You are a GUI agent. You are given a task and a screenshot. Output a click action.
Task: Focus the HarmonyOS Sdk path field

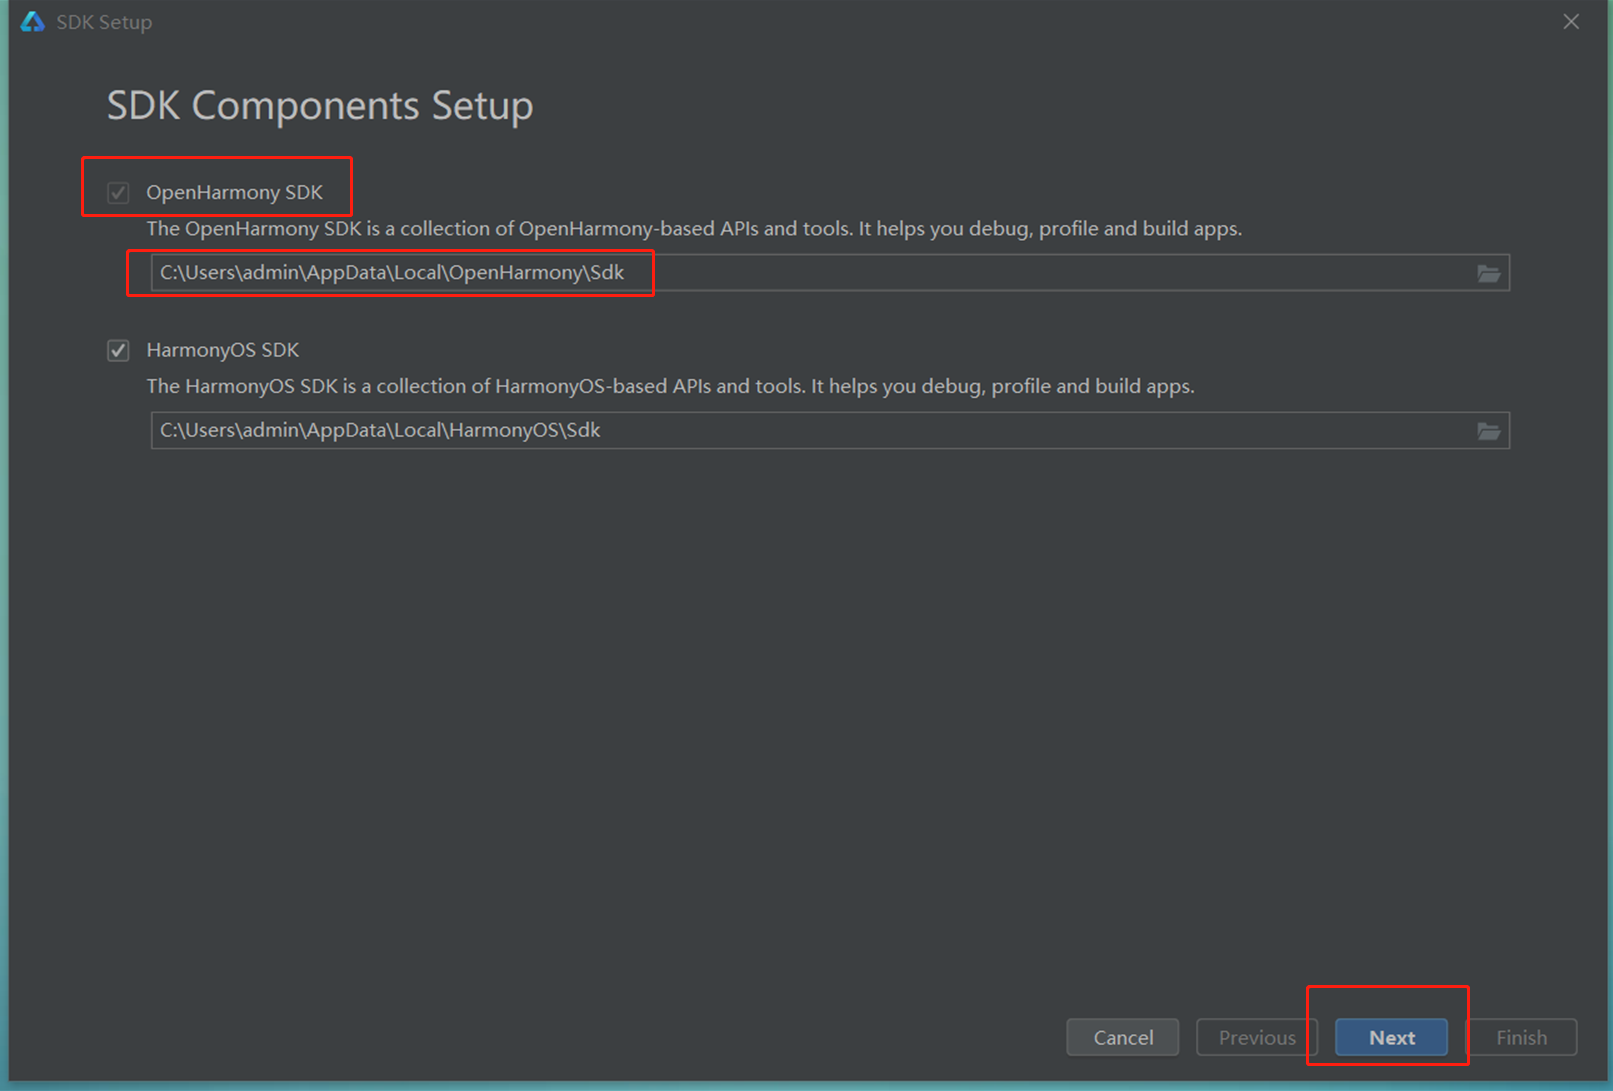click(810, 431)
